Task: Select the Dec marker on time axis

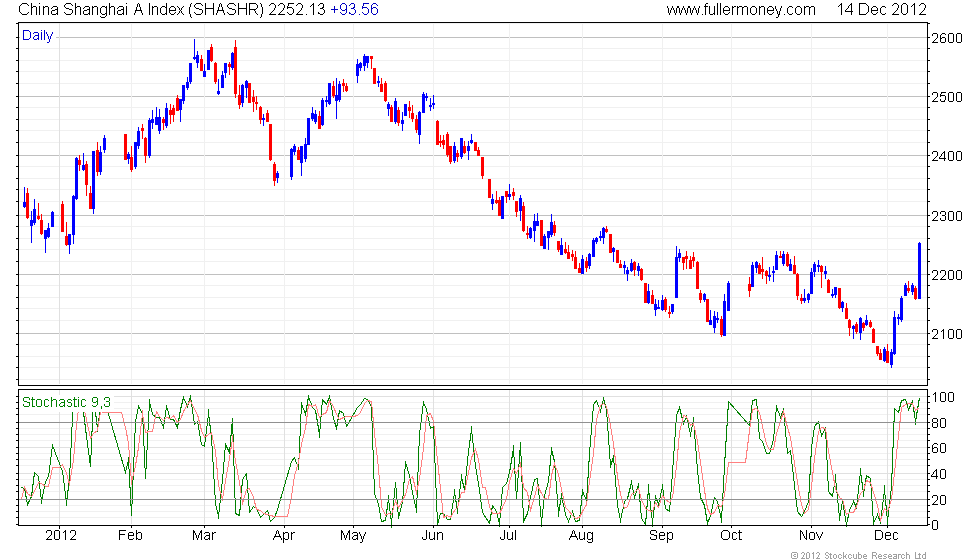Action: point(884,535)
